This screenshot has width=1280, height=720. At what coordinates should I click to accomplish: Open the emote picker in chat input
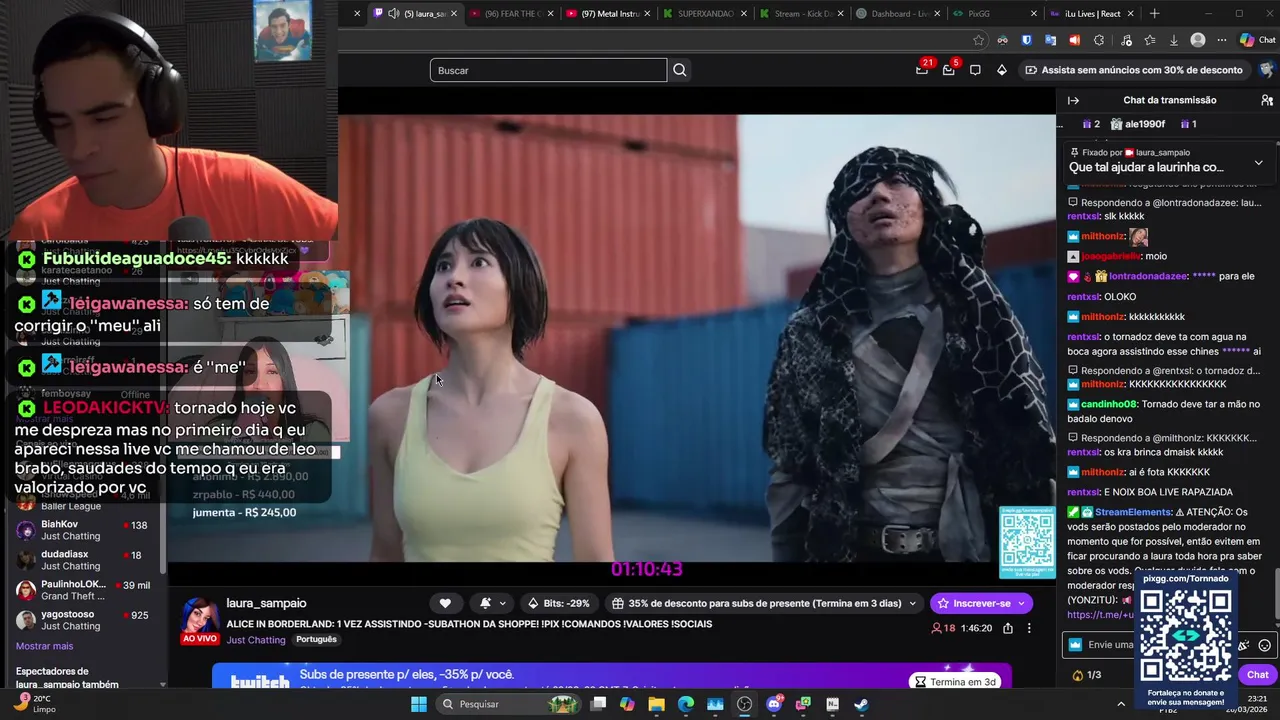pyautogui.click(x=1264, y=645)
